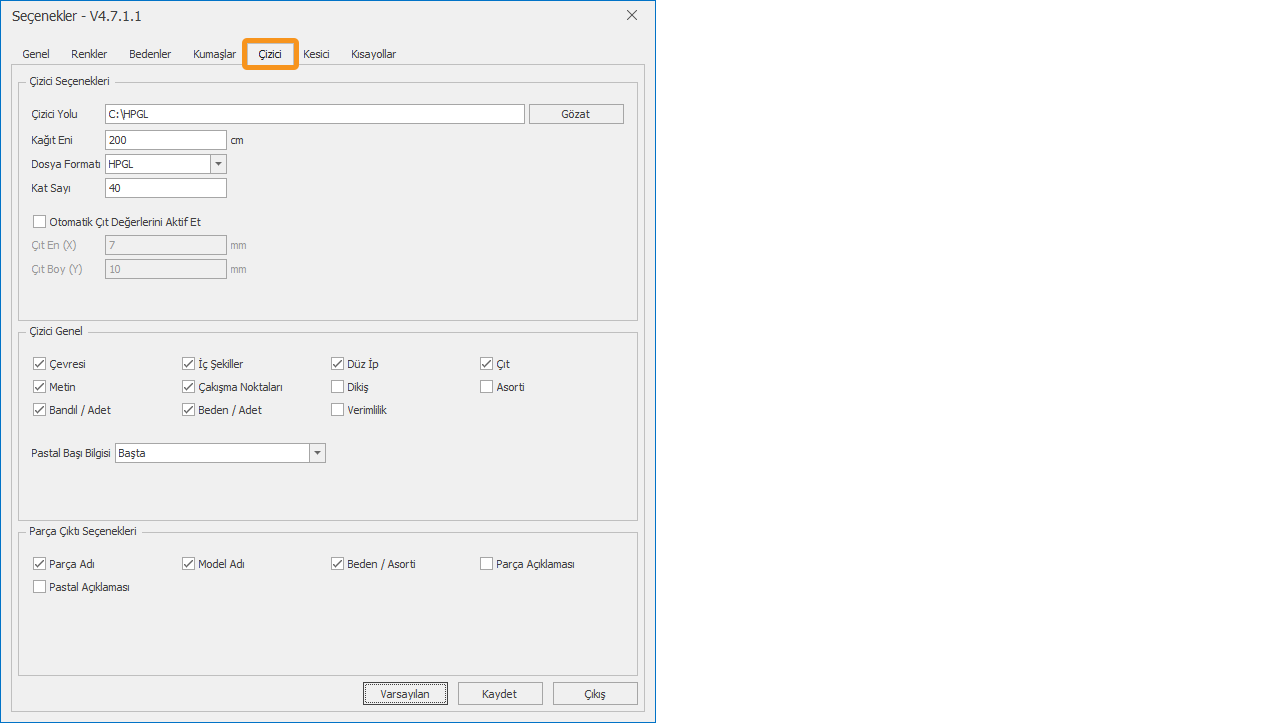Select the Kumaşlar tab
1270x723 pixels.
coord(214,54)
